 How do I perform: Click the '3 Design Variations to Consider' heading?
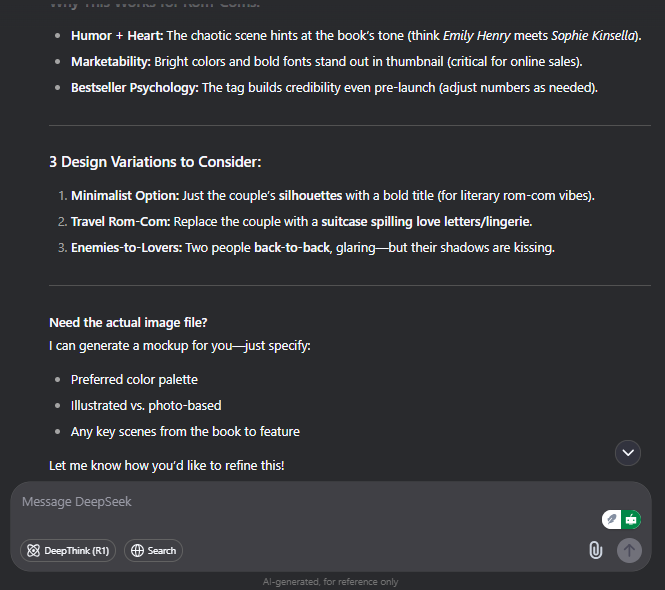(155, 162)
